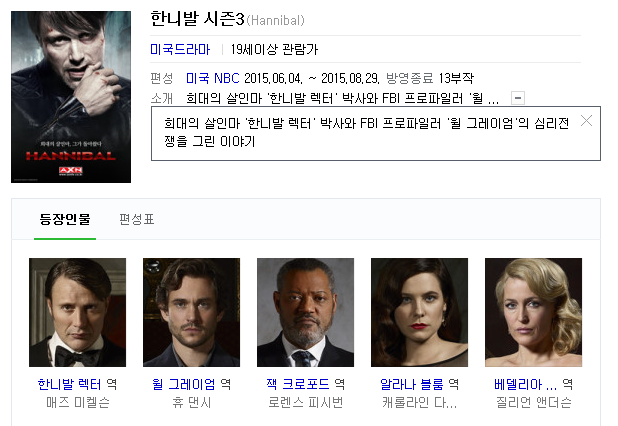This screenshot has width=618, height=426.
Task: Switch to the 편성표 tab
Action: (137, 219)
